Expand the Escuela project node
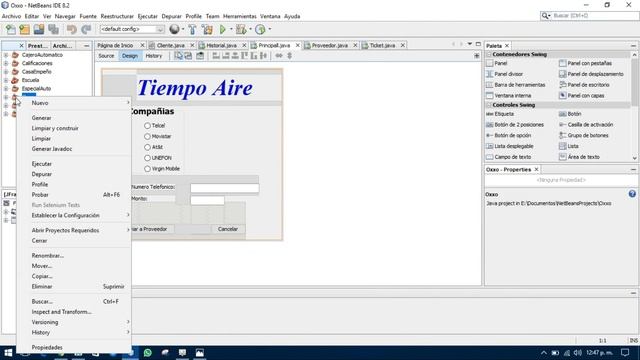The width and height of the screenshot is (640, 360). (6, 80)
